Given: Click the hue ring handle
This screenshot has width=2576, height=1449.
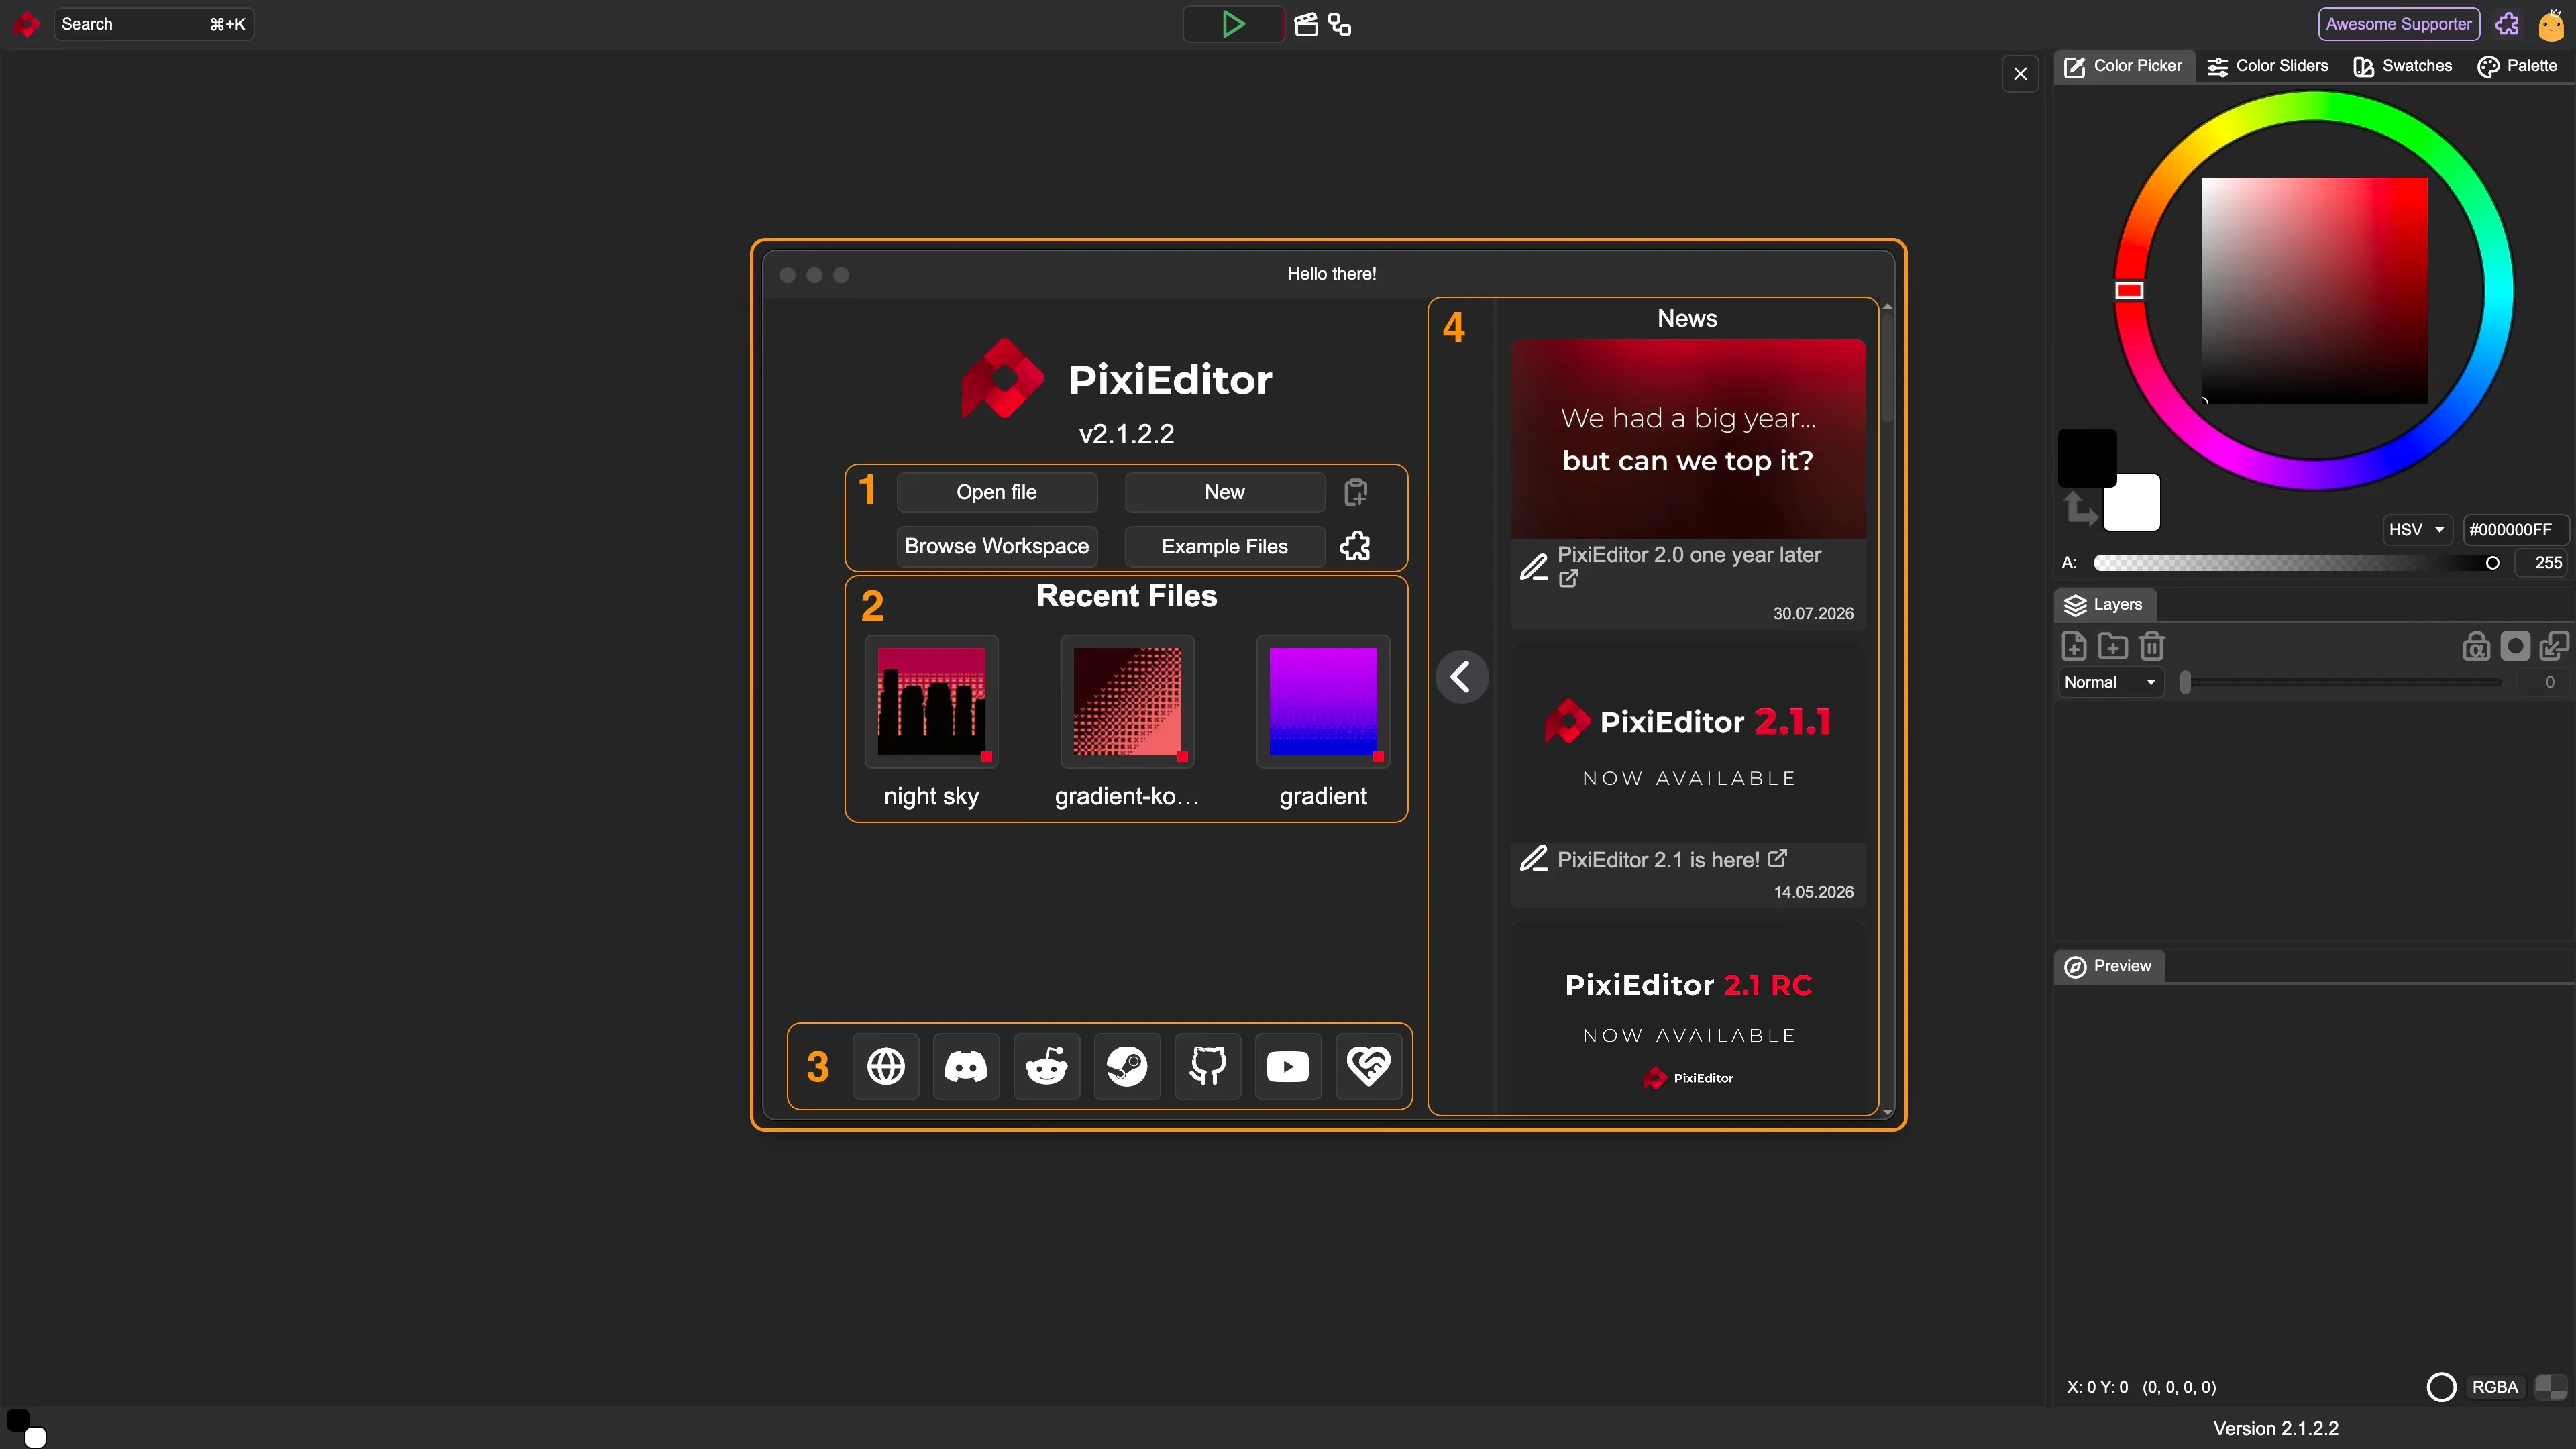Looking at the screenshot, I should [x=2129, y=291].
